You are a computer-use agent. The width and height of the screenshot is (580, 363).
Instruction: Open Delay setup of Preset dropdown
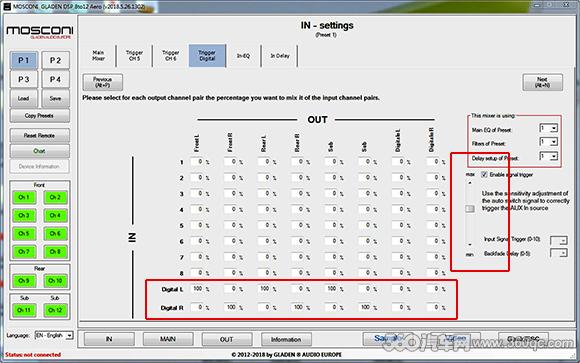549,157
